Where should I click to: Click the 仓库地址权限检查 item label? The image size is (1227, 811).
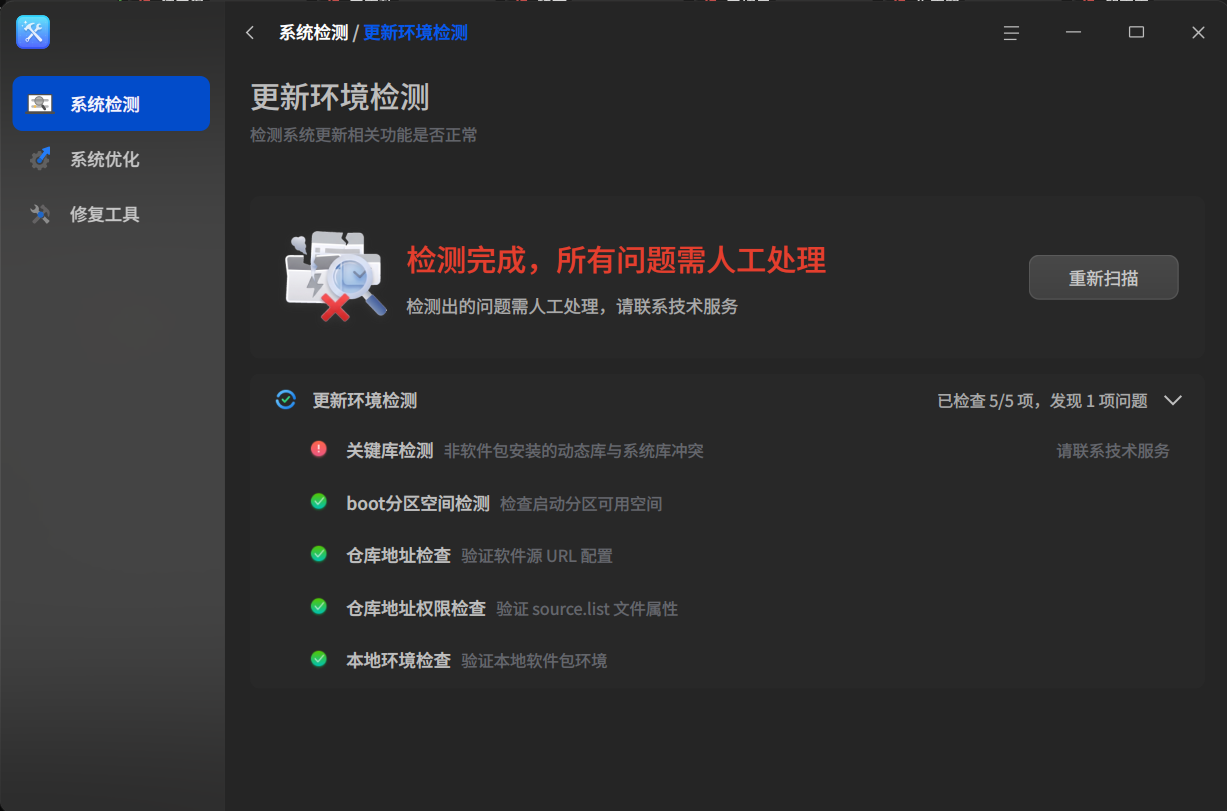coord(416,609)
